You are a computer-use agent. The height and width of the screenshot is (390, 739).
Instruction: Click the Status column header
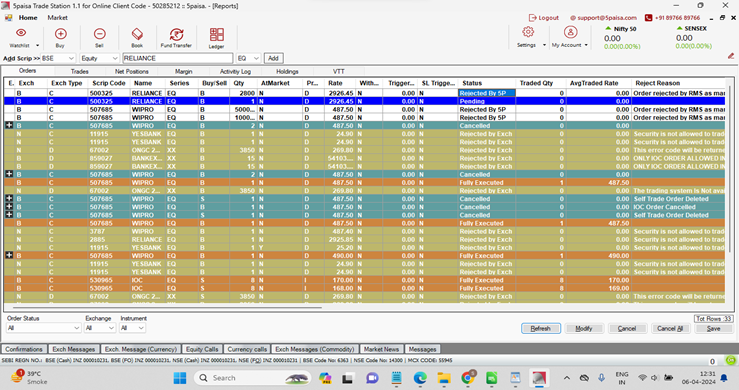tap(486, 83)
